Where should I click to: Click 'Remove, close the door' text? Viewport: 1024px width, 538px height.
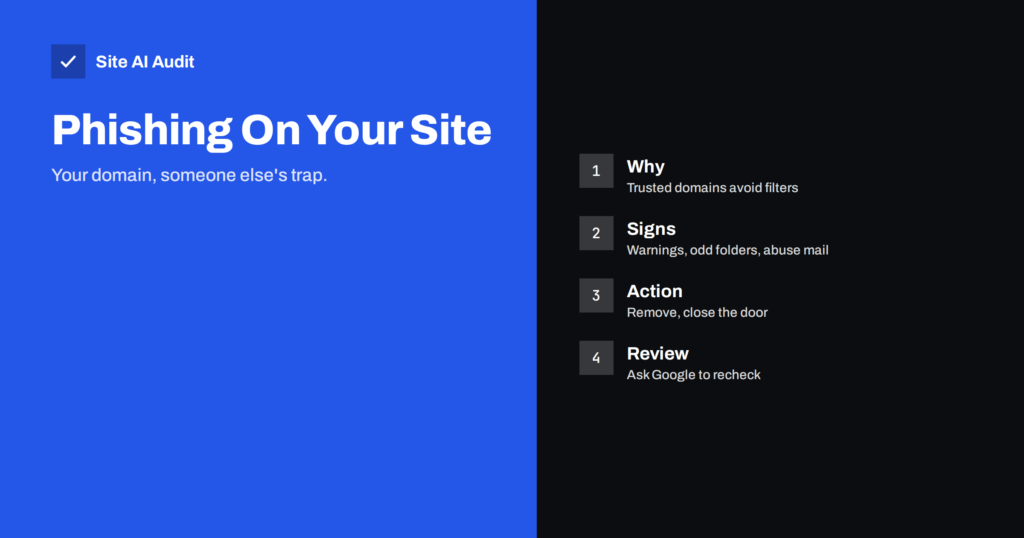tap(697, 313)
